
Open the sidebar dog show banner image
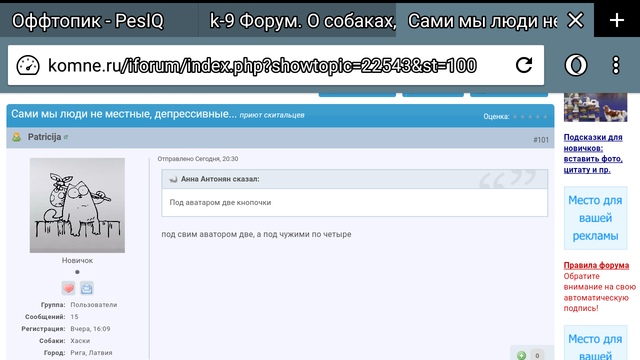[x=596, y=107]
